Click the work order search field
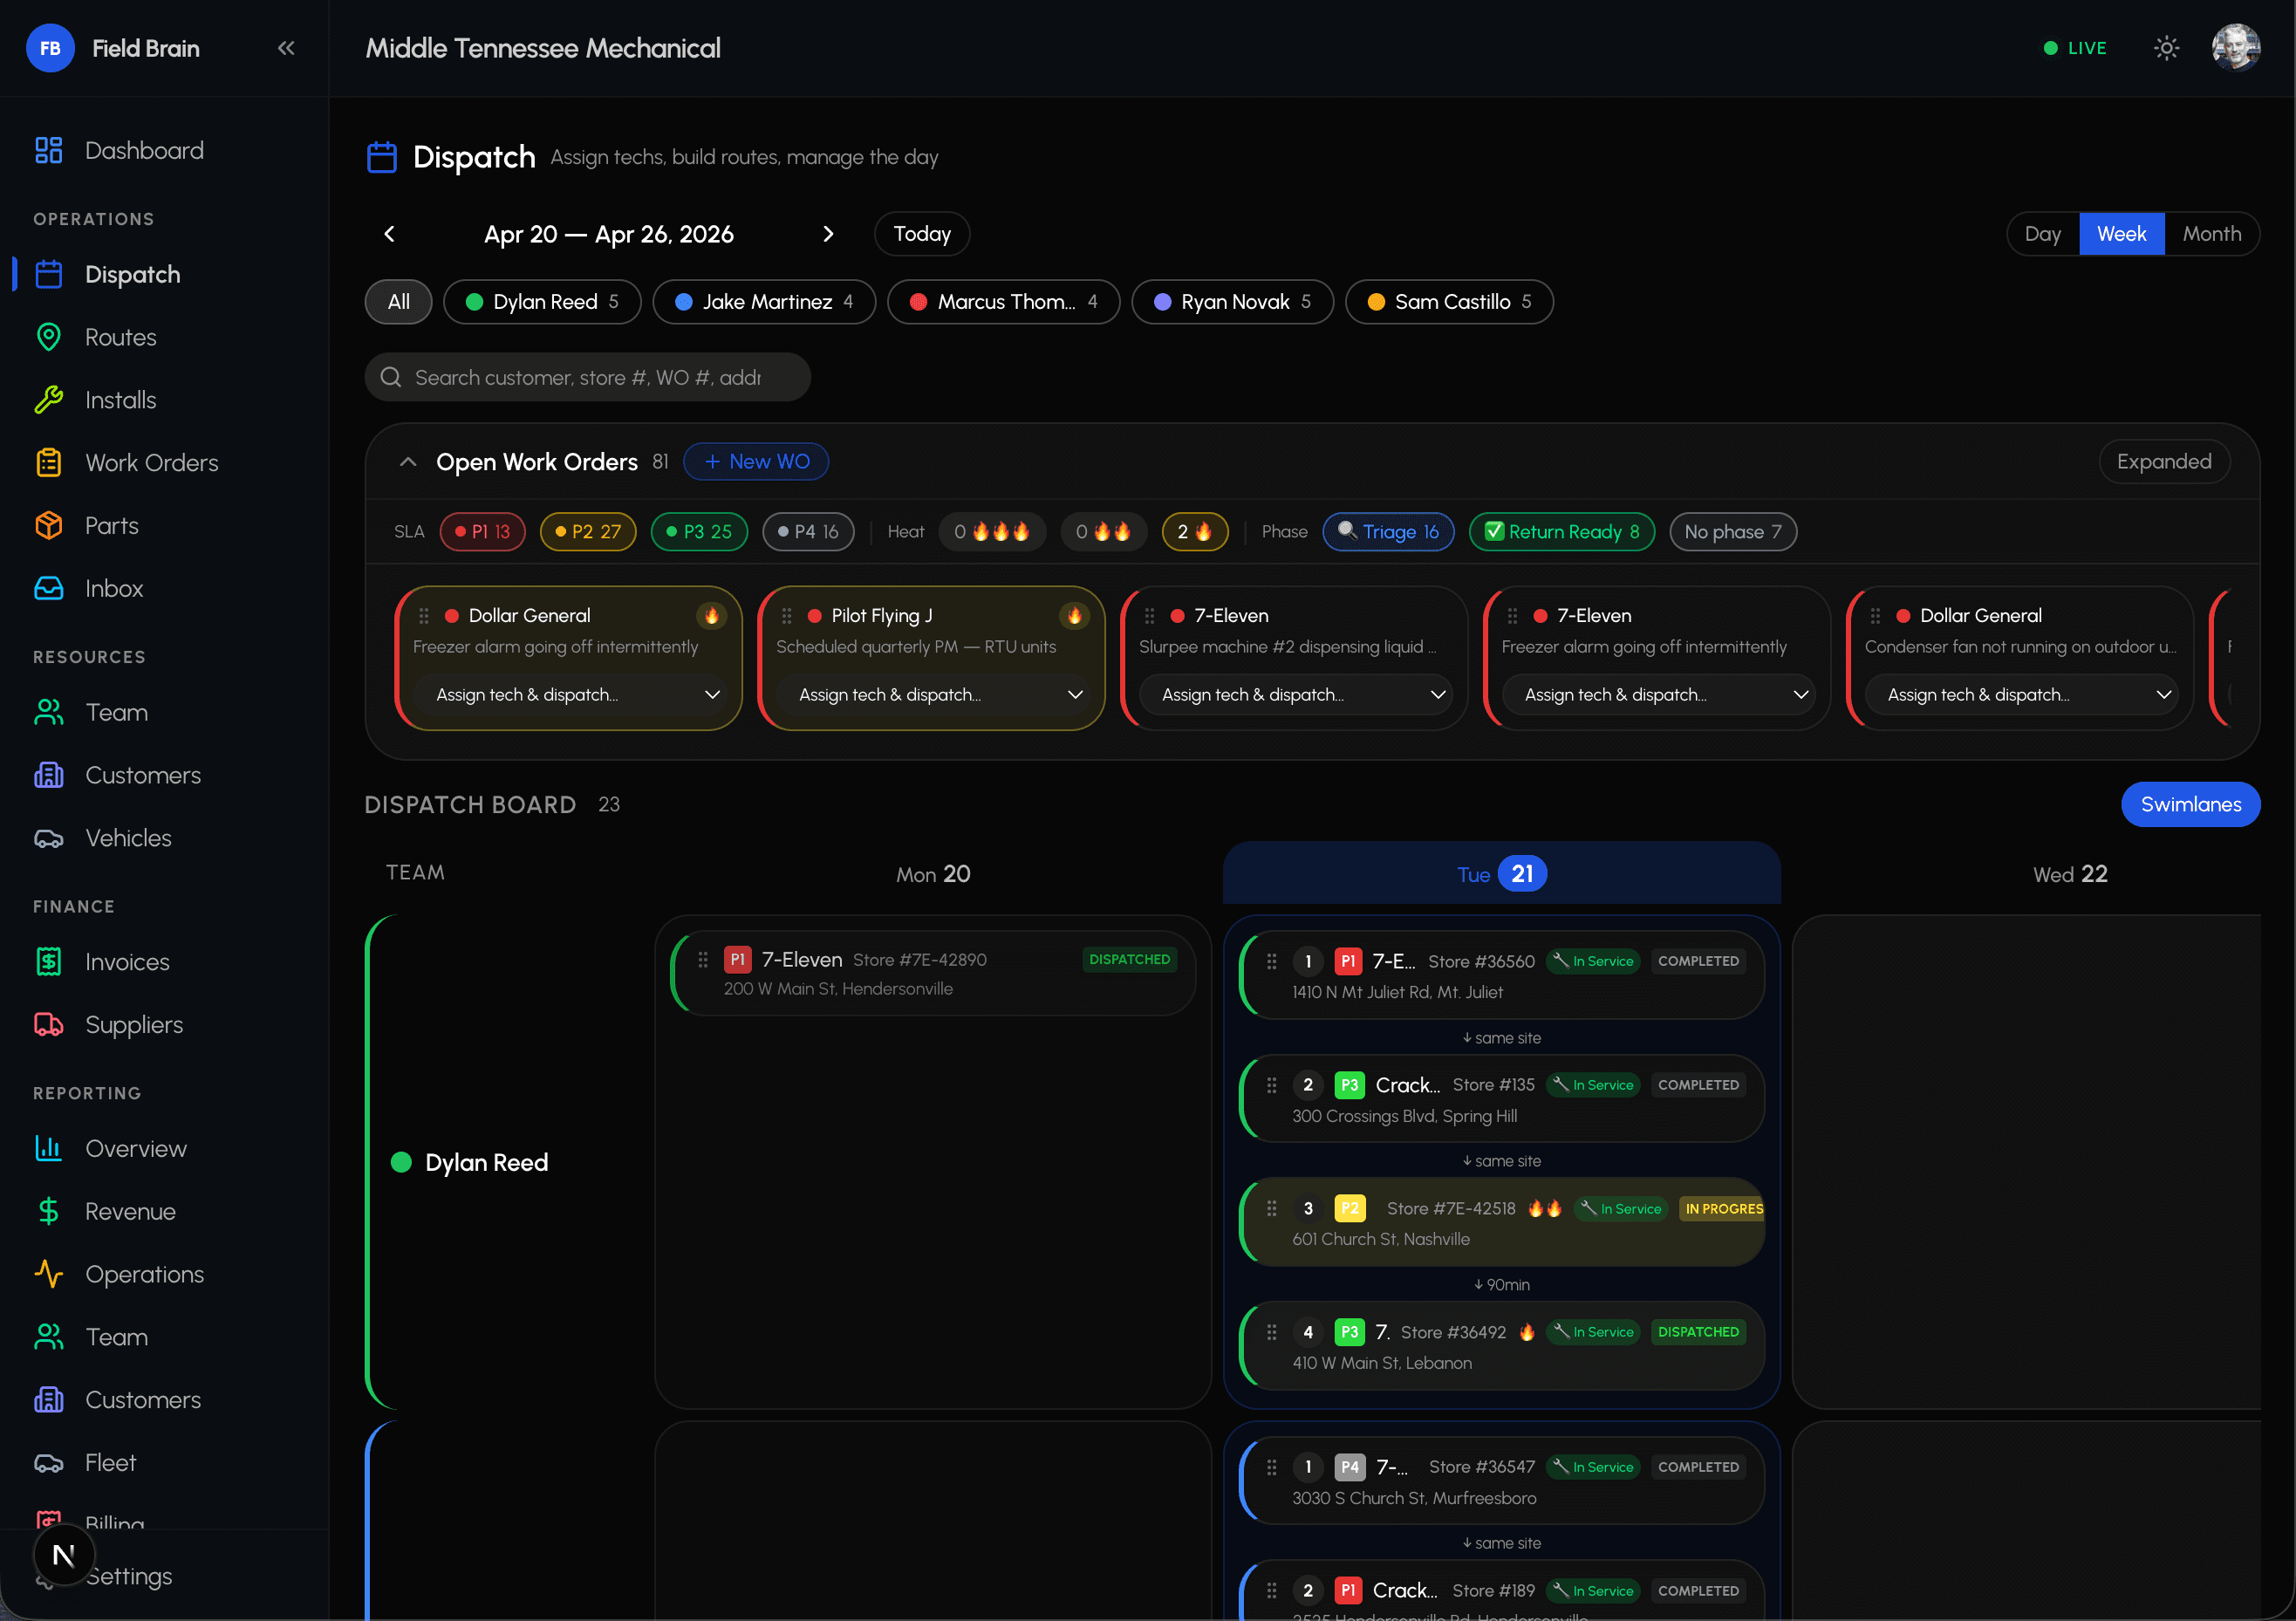This screenshot has height=1621, width=2296. coord(588,377)
